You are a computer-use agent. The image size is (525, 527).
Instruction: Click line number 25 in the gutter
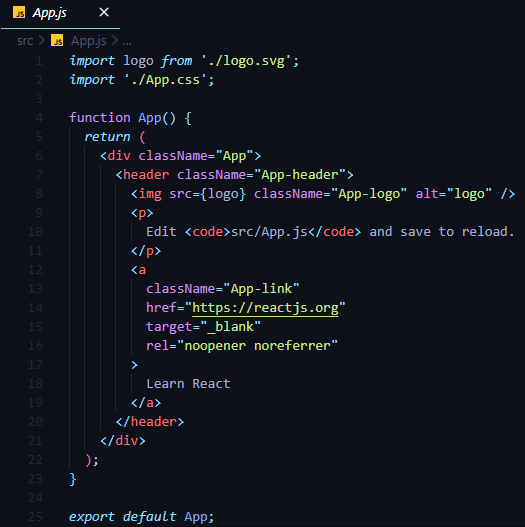tap(35, 517)
